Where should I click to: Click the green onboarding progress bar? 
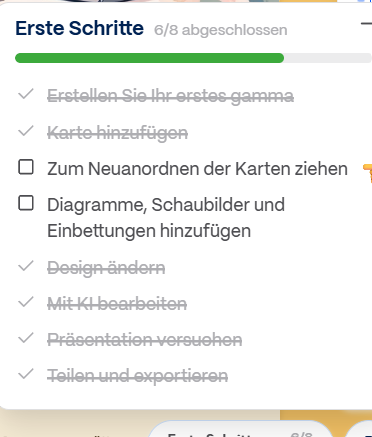click(149, 58)
